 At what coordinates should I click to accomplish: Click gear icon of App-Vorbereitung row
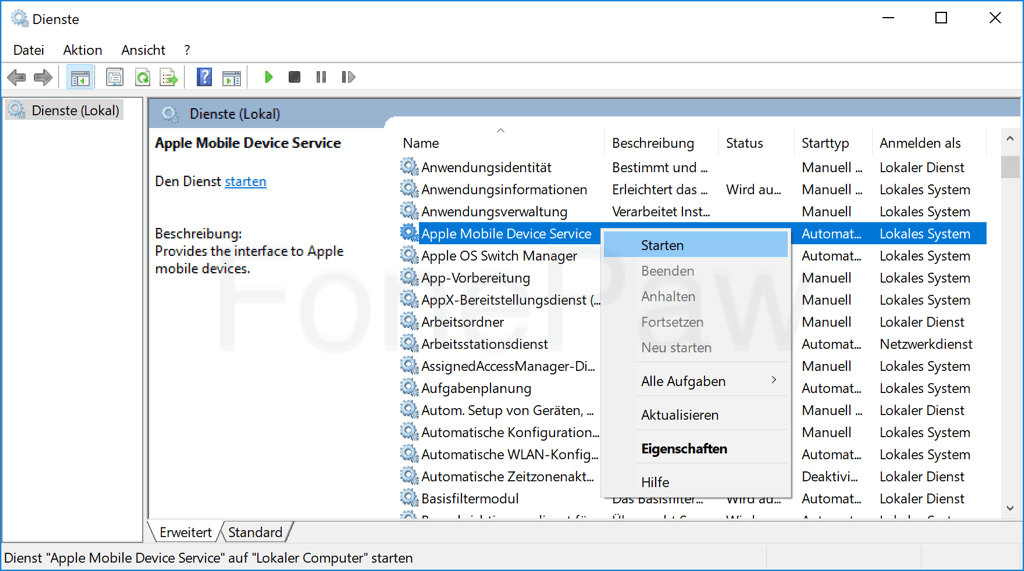pos(409,277)
